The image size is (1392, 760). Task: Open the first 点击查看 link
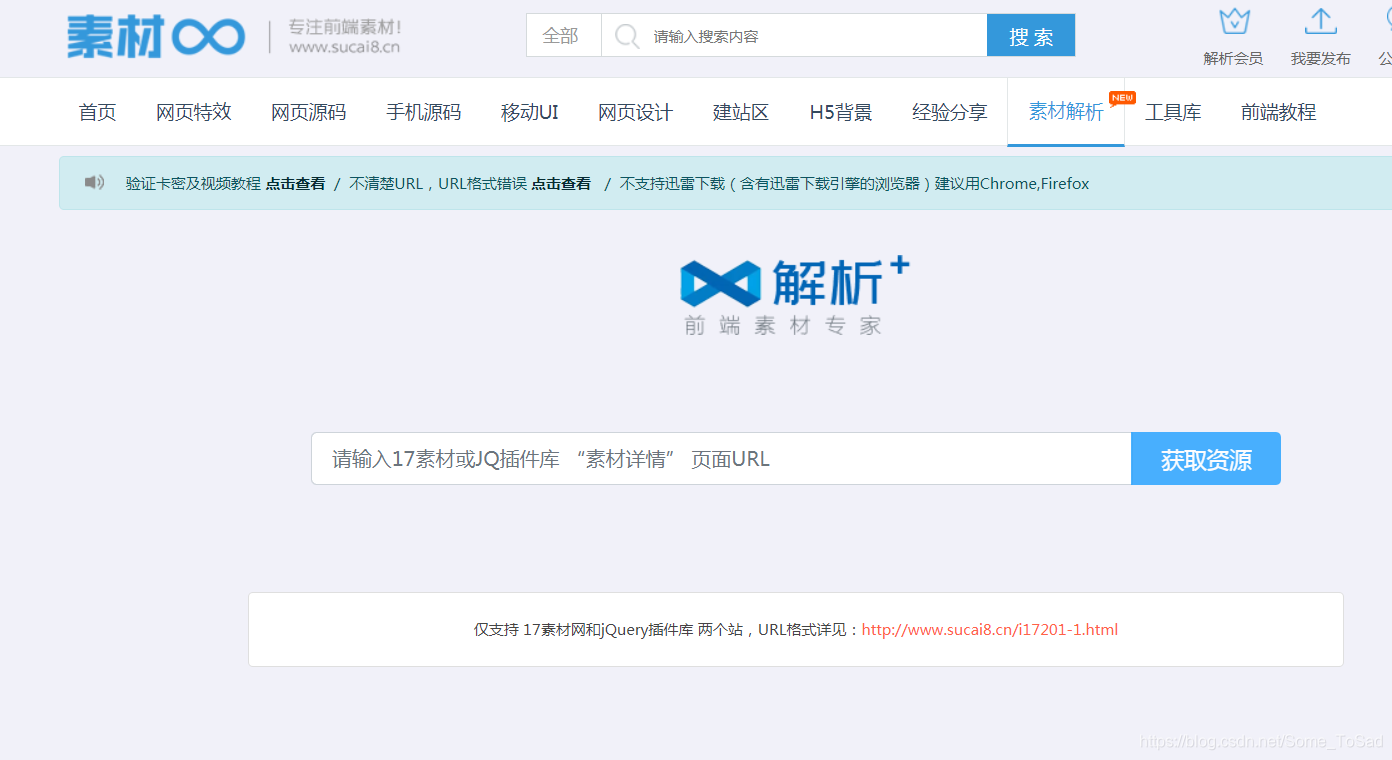click(294, 183)
